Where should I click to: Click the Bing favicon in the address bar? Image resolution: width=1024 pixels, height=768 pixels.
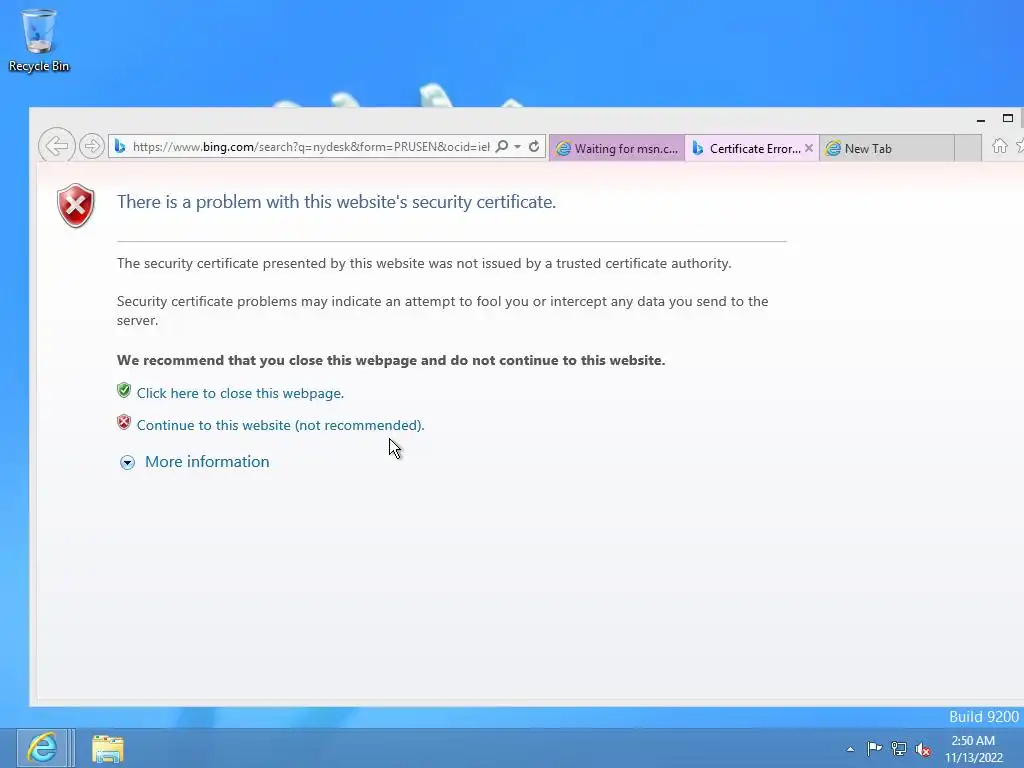pos(120,146)
